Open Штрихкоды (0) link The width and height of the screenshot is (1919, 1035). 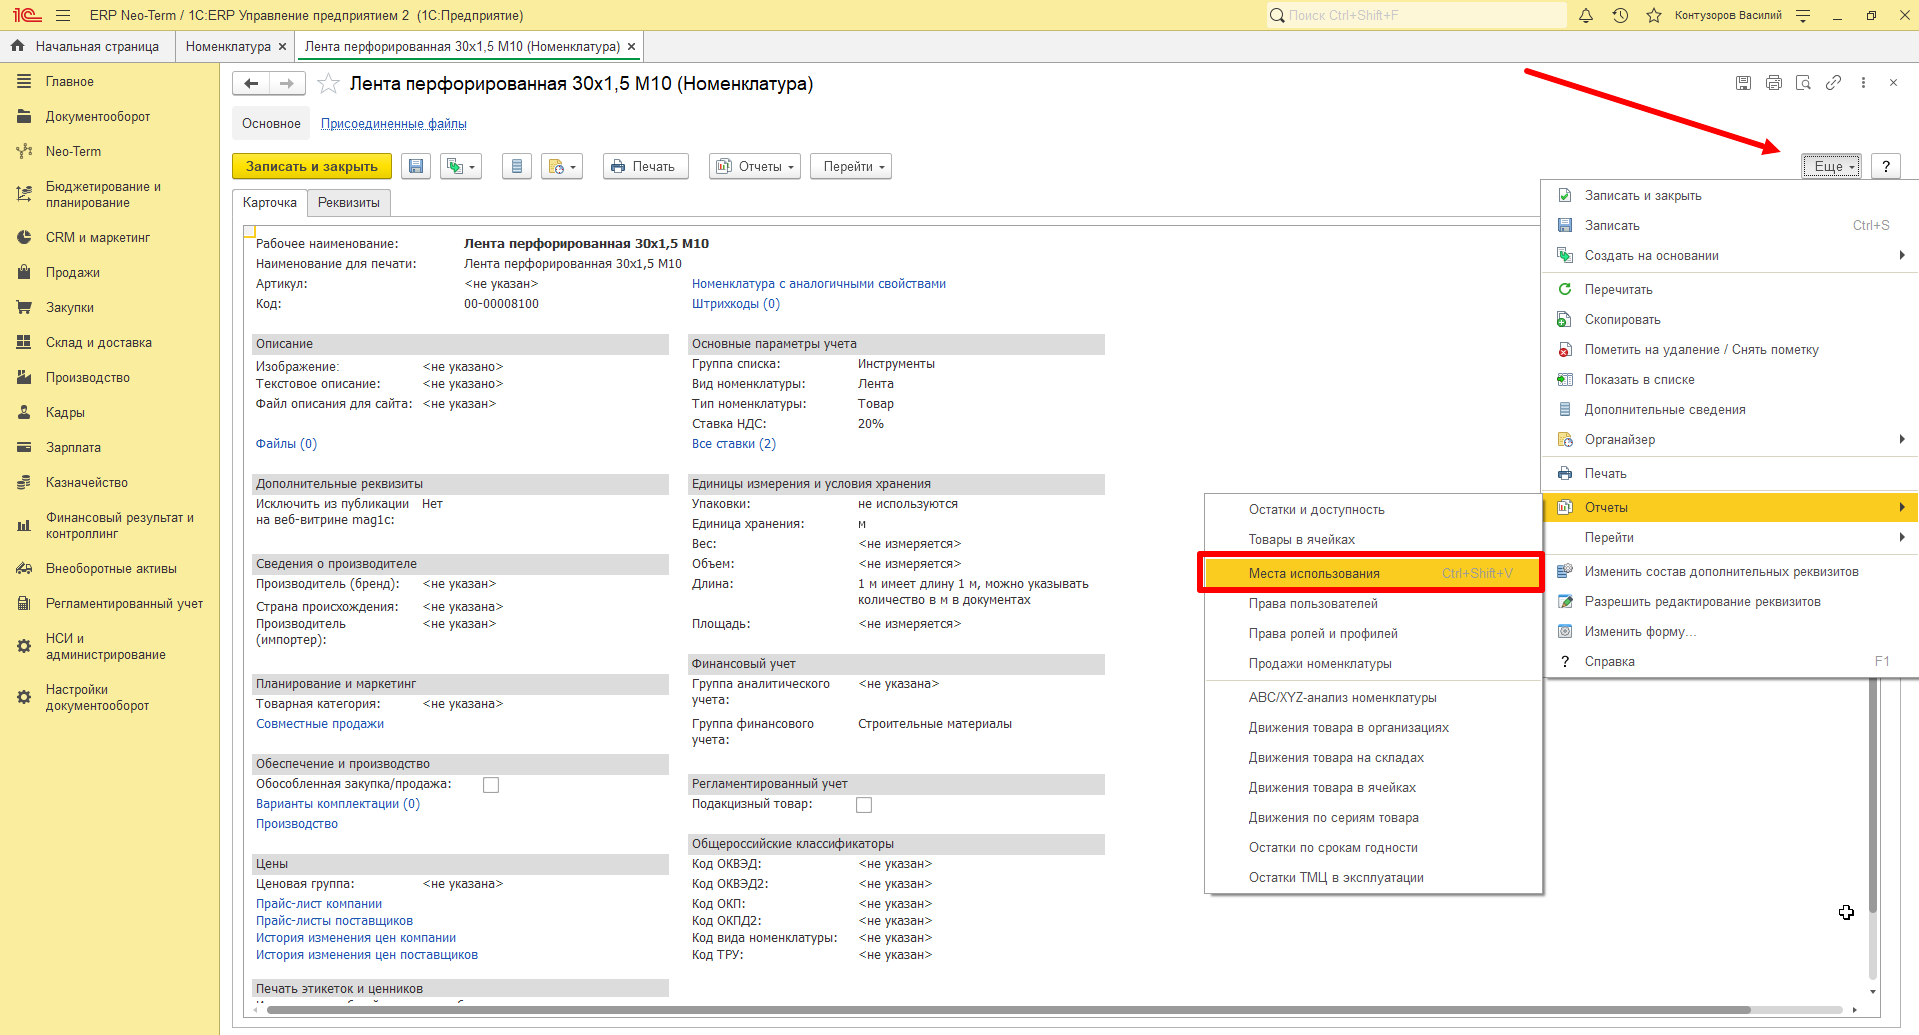736,304
